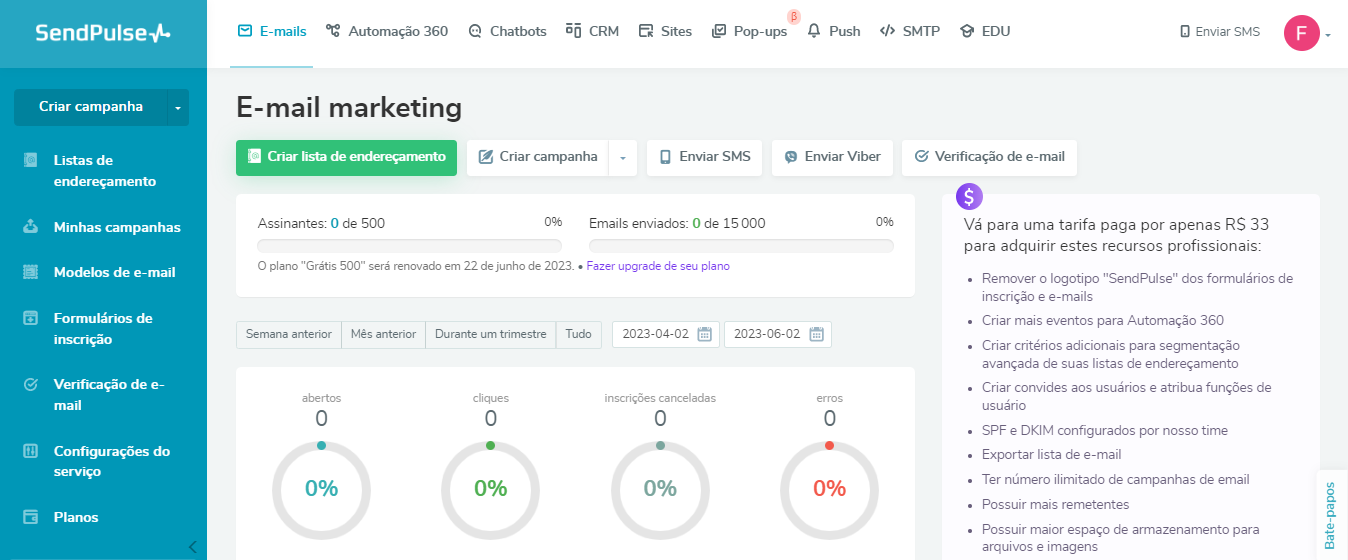
Task: Click the SendPulse logo
Action: click(x=103, y=33)
